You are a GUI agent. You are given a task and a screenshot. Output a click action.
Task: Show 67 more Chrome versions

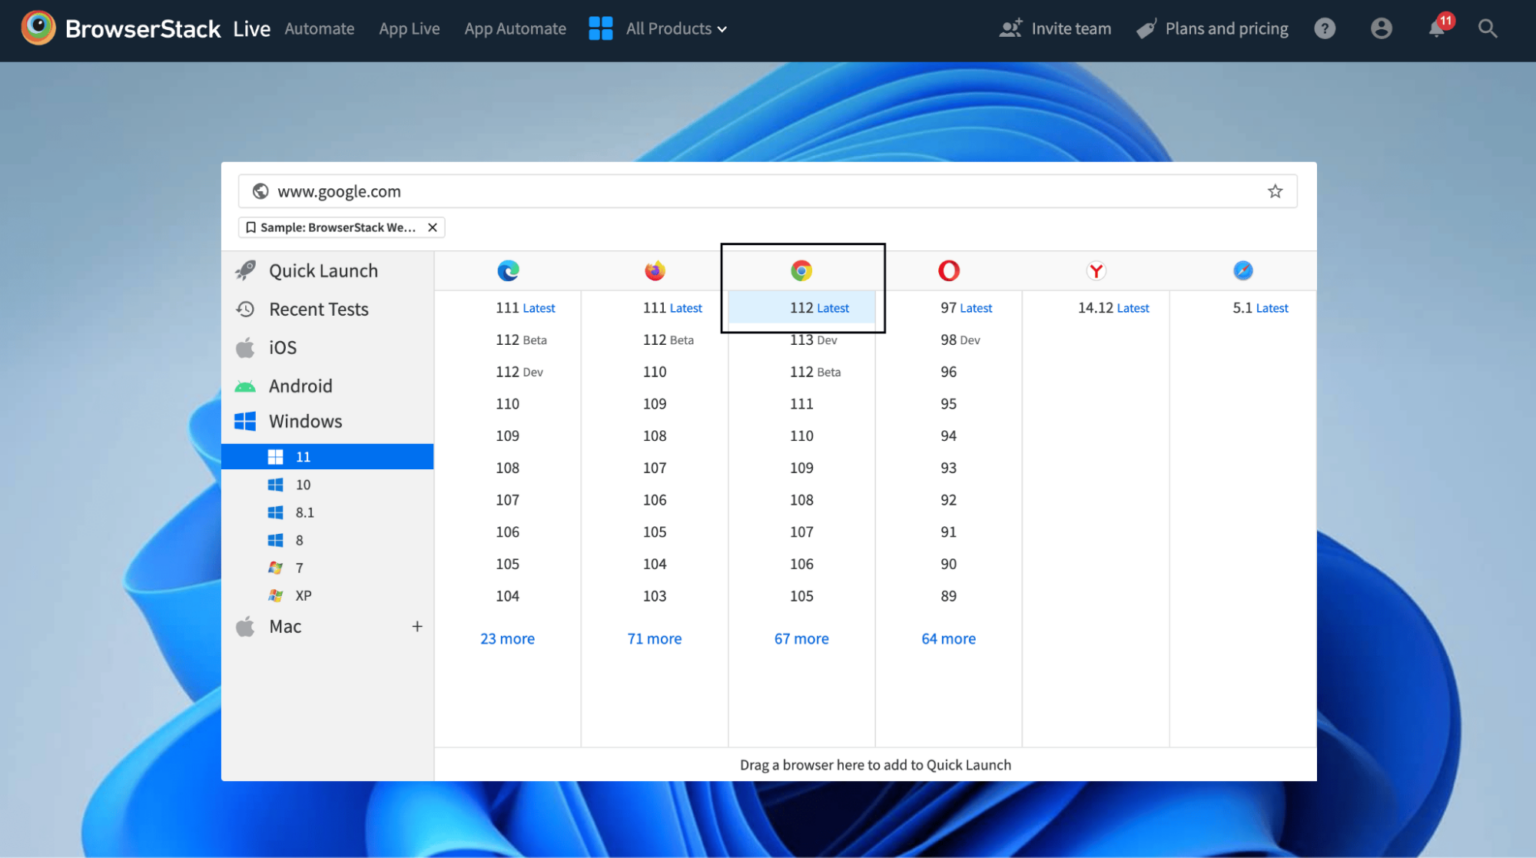(801, 638)
